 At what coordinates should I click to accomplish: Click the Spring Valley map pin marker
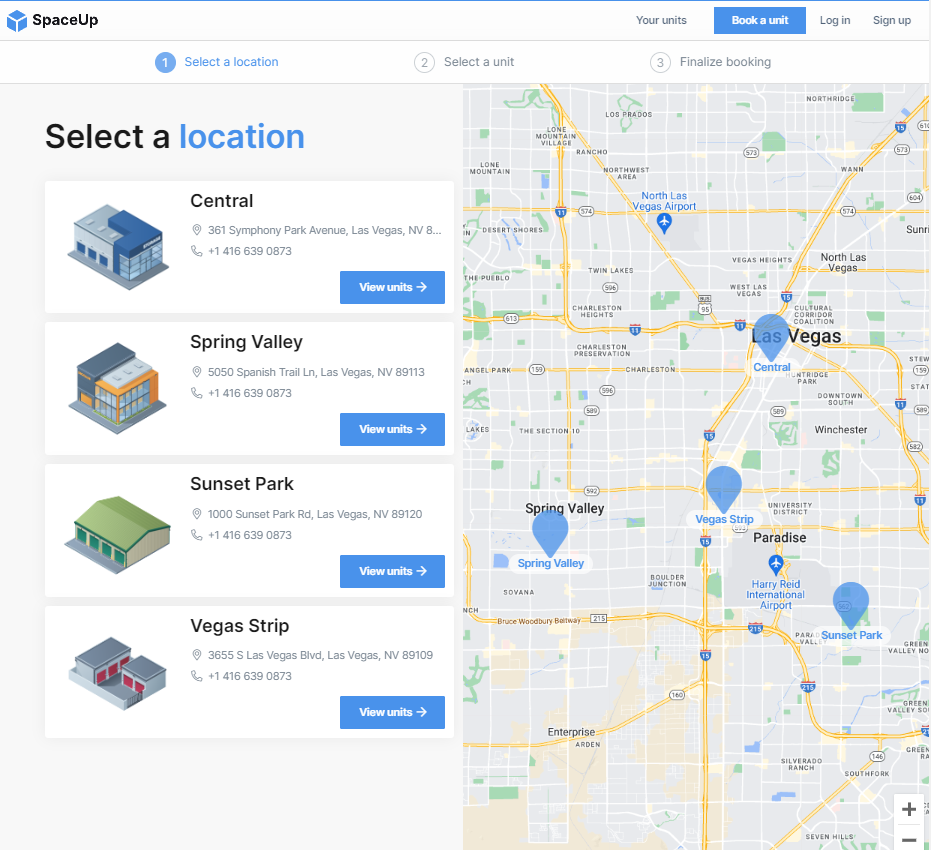tap(550, 532)
